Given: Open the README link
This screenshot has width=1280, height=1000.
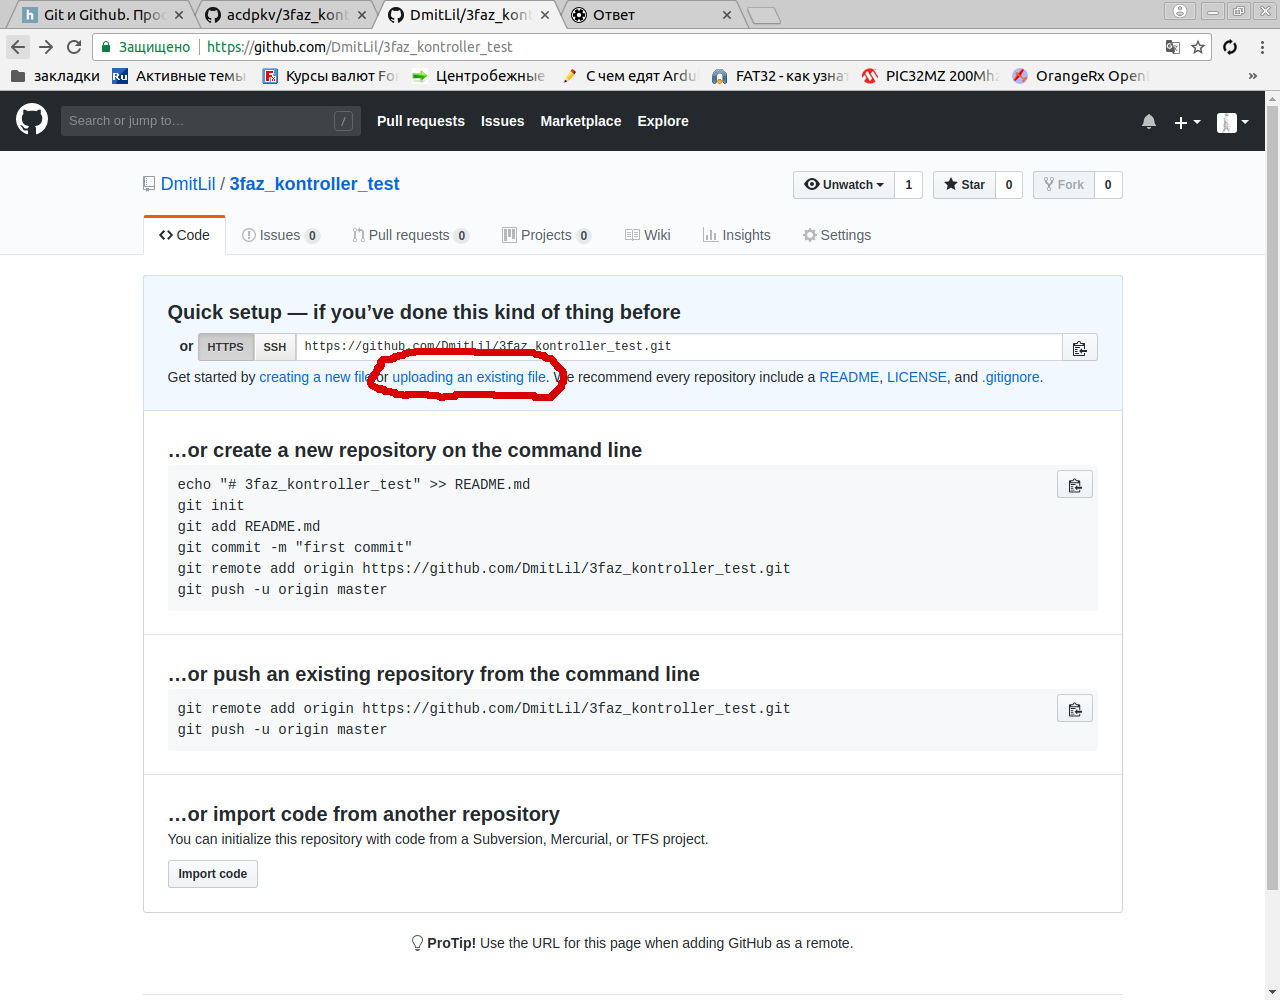Looking at the screenshot, I should coord(849,377).
